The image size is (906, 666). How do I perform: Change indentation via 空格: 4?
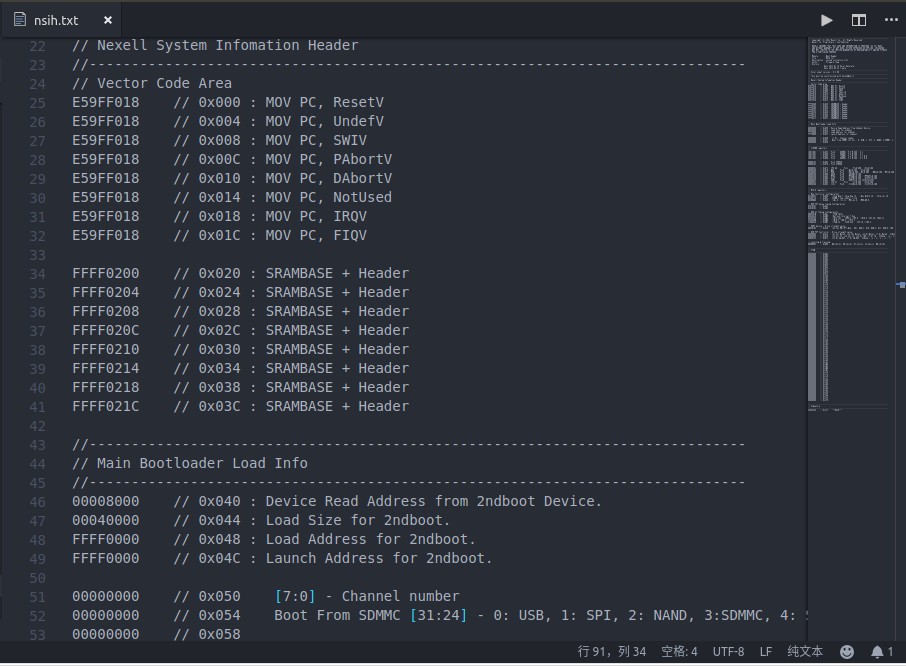(x=679, y=652)
